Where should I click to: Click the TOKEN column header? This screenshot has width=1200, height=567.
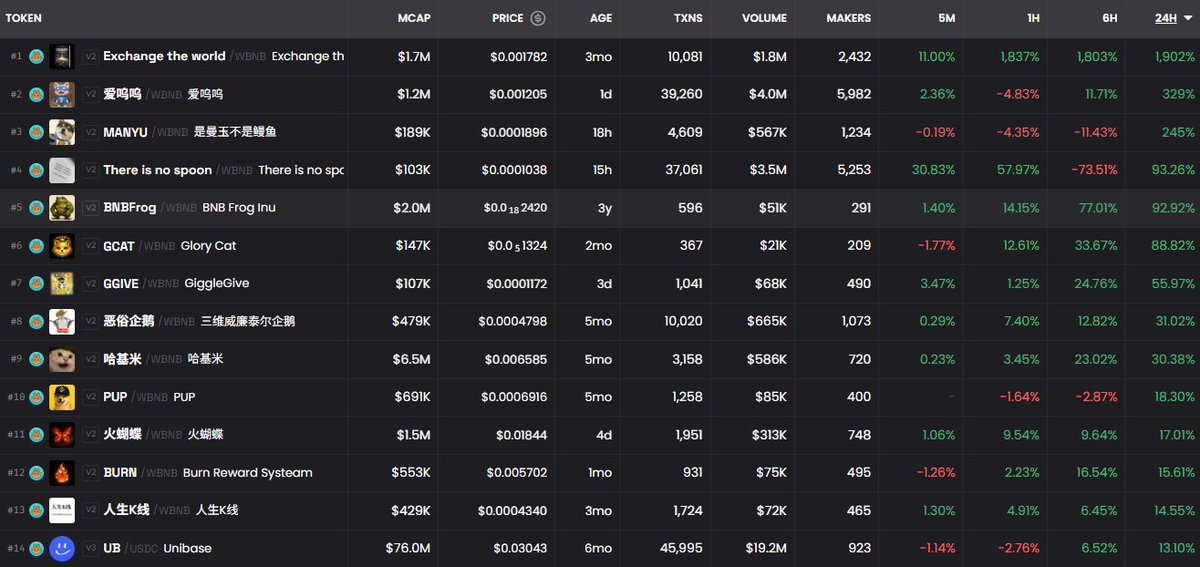point(24,18)
